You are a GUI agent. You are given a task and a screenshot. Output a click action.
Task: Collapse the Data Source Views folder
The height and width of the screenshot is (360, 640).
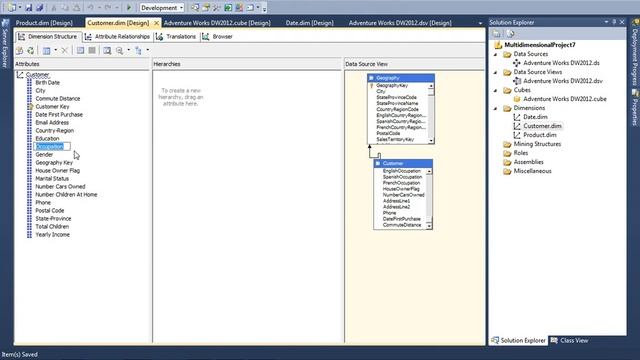[x=496, y=72]
